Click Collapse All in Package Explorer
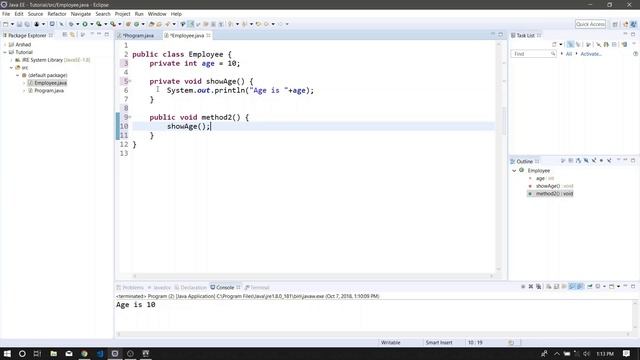640x360 pixels. click(x=64, y=35)
